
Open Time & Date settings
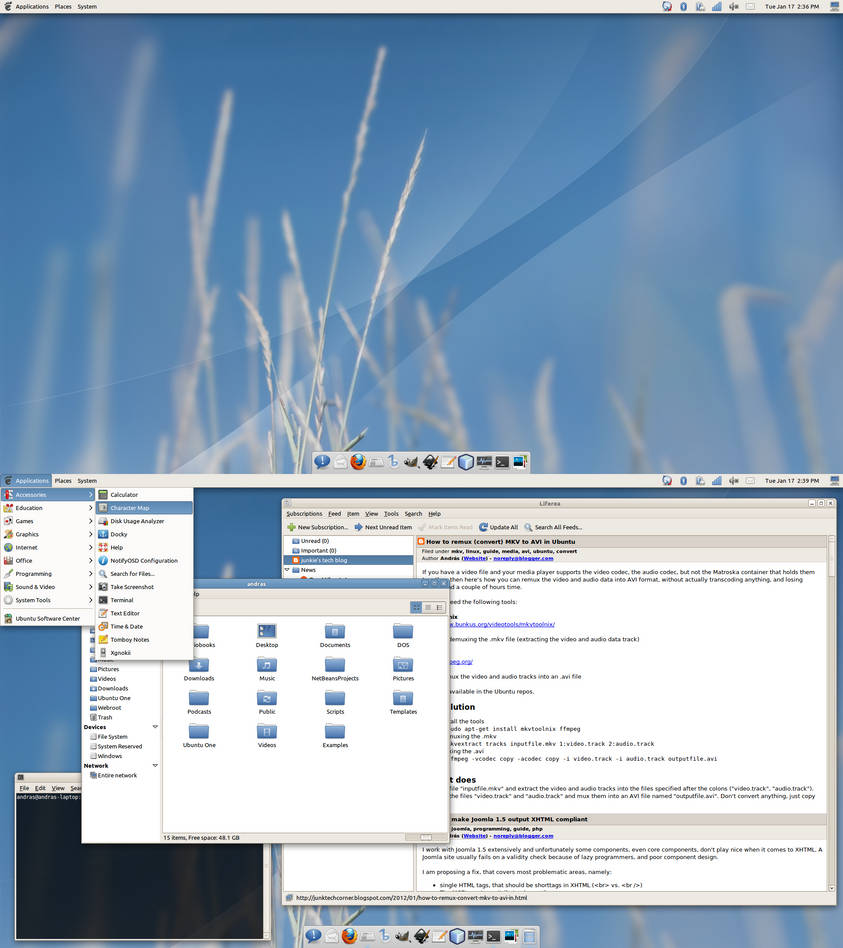click(145, 626)
